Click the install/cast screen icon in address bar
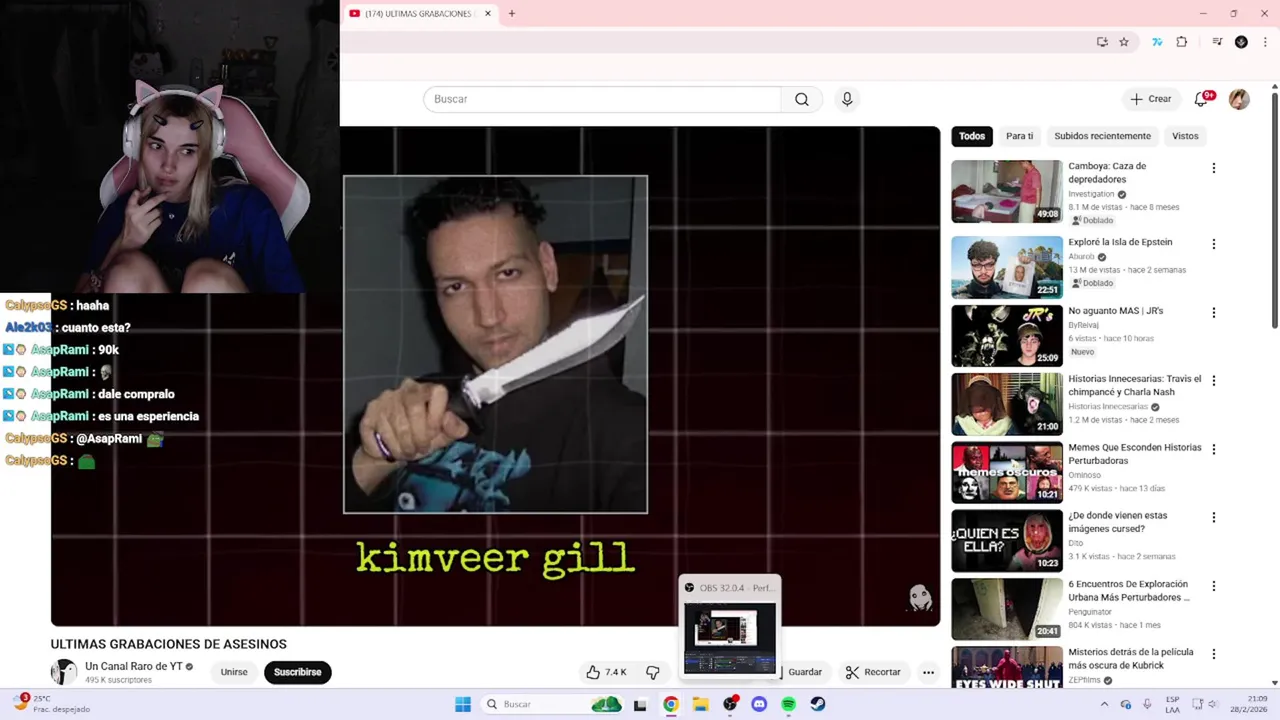This screenshot has width=1280, height=720. coord(1102,42)
